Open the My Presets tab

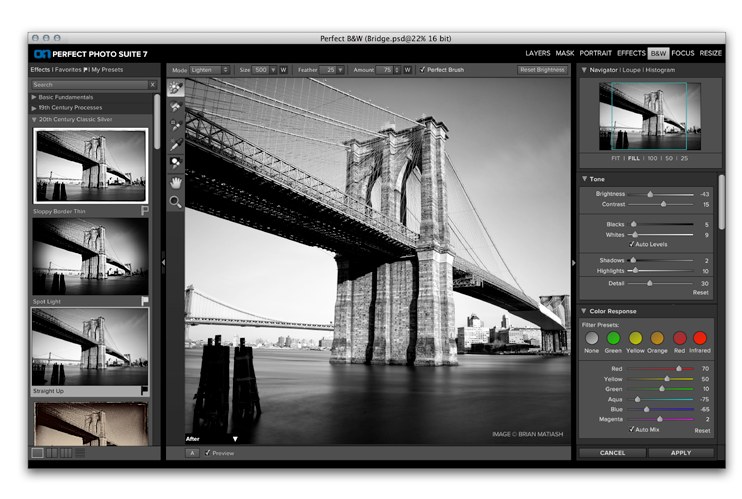(x=107, y=70)
